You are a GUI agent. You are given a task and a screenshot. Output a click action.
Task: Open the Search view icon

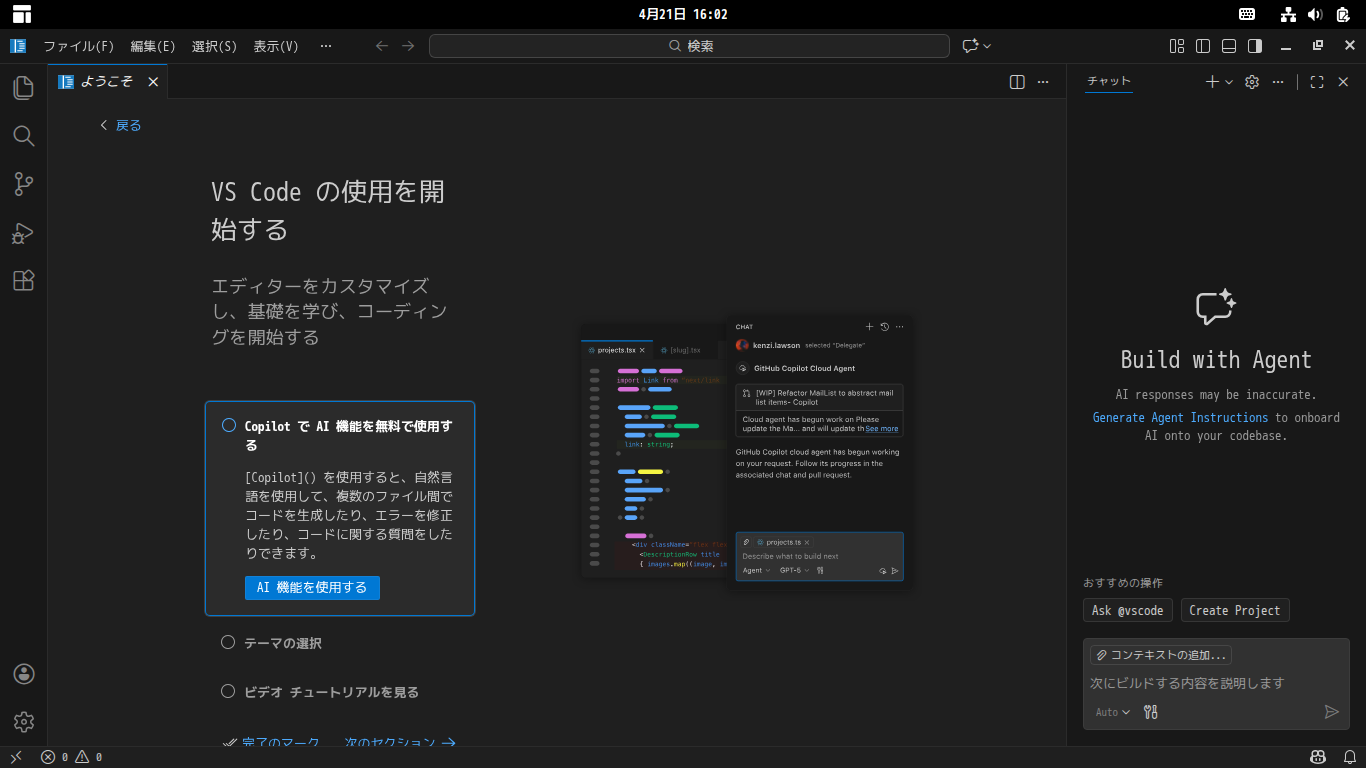(24, 136)
